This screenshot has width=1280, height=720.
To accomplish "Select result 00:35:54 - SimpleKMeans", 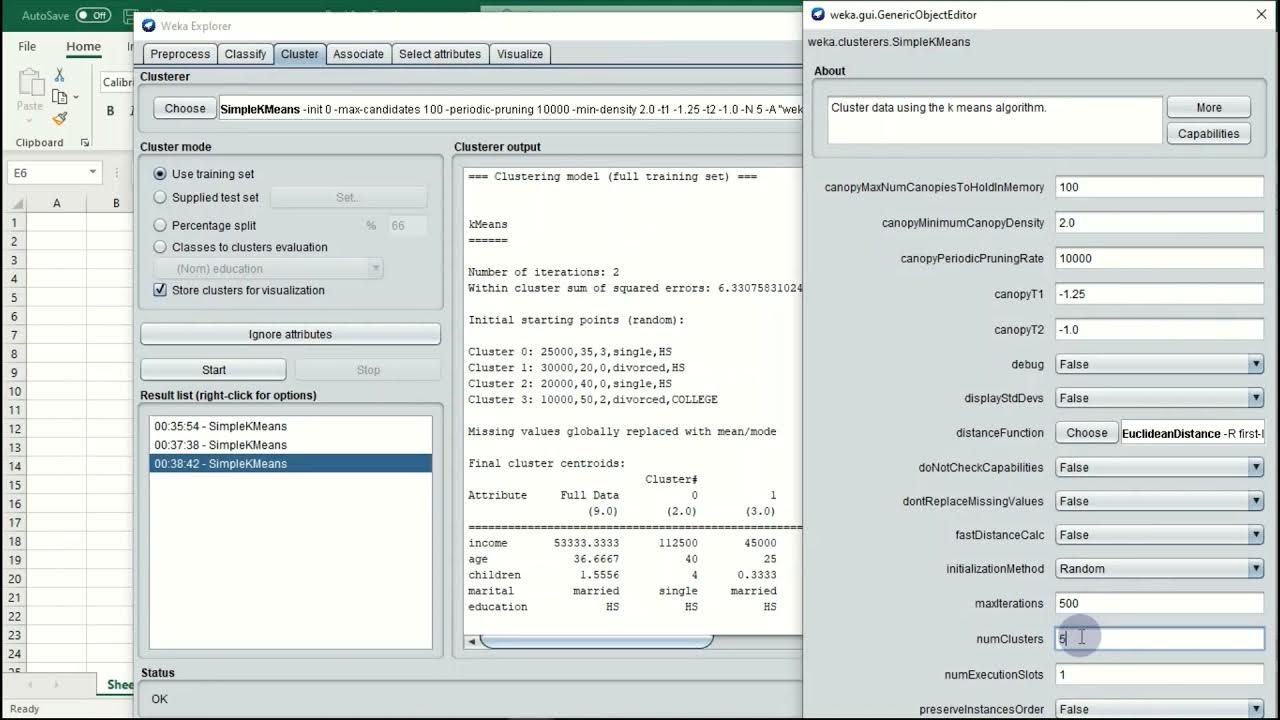I will pos(290,426).
